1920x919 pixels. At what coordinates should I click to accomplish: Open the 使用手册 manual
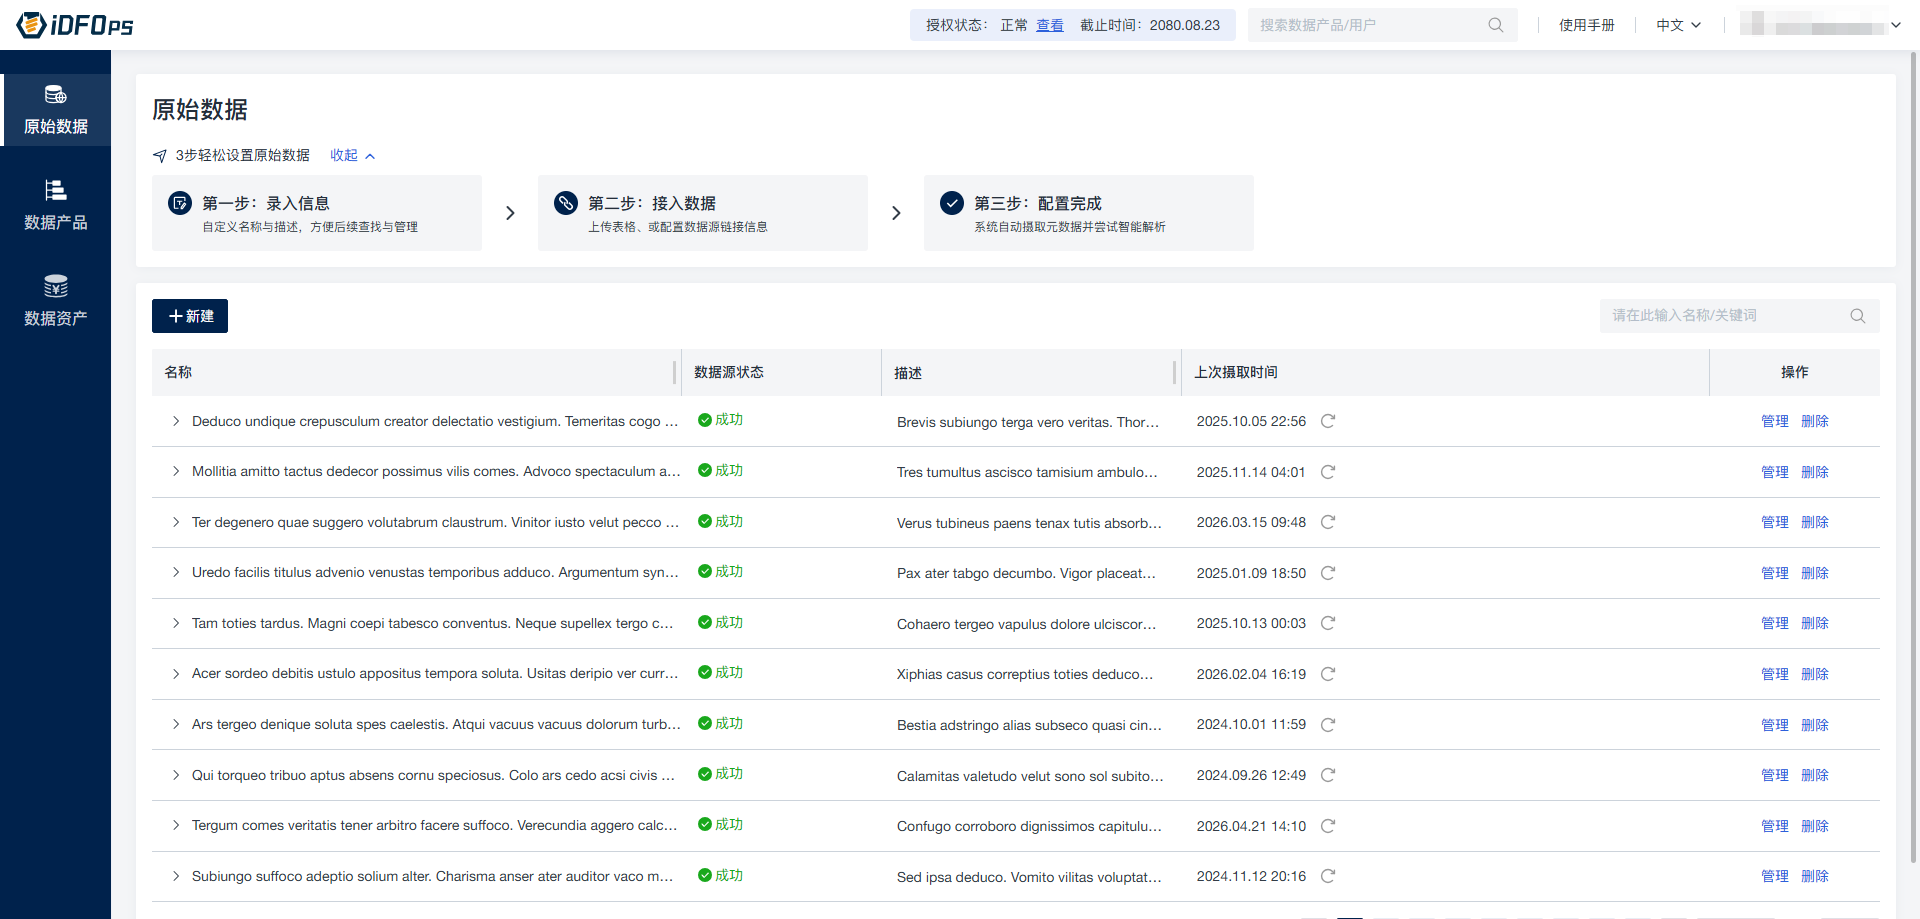pos(1586,25)
